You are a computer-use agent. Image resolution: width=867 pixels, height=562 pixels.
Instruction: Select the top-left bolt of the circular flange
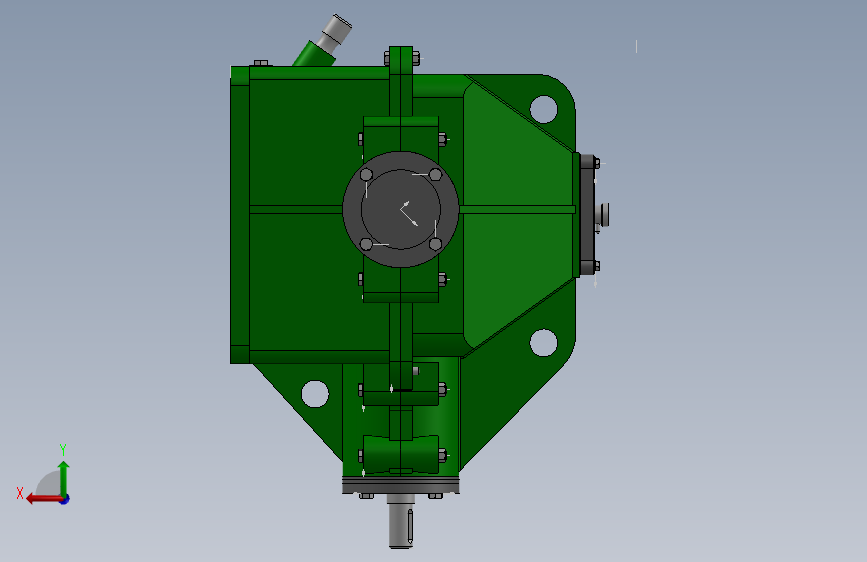(366, 175)
